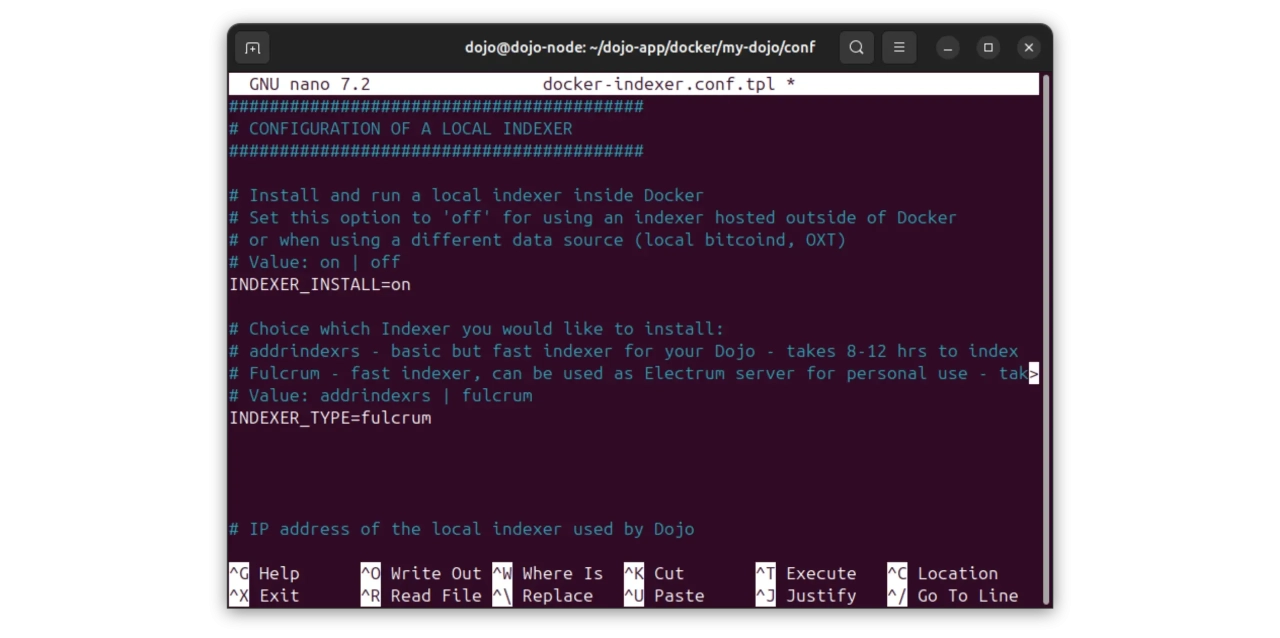1280x638 pixels.
Task: Open the terminal search magnifier icon
Action: [856, 48]
